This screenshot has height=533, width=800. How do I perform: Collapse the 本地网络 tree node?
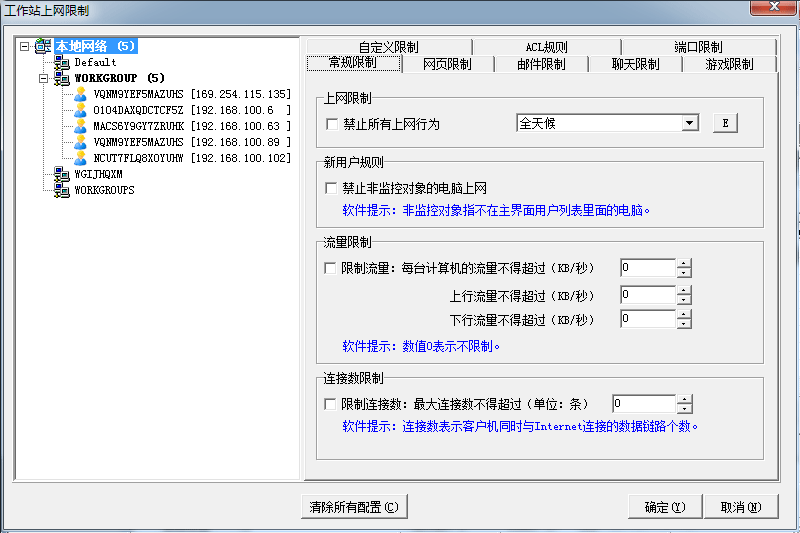coord(24,46)
